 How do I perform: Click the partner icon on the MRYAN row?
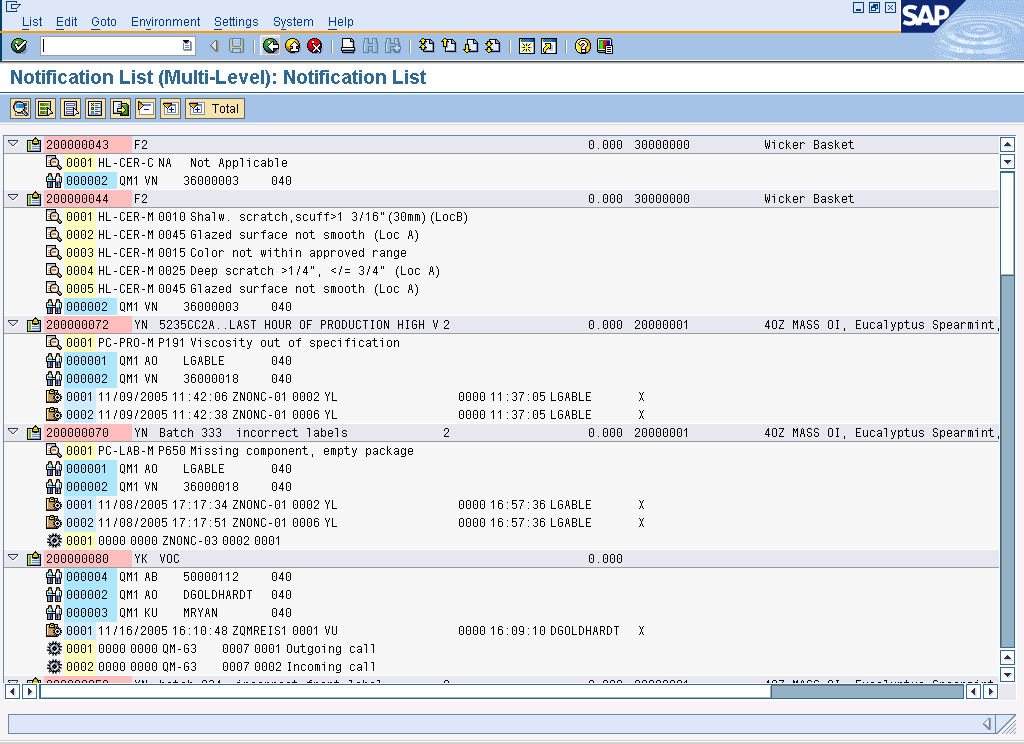click(x=54, y=613)
